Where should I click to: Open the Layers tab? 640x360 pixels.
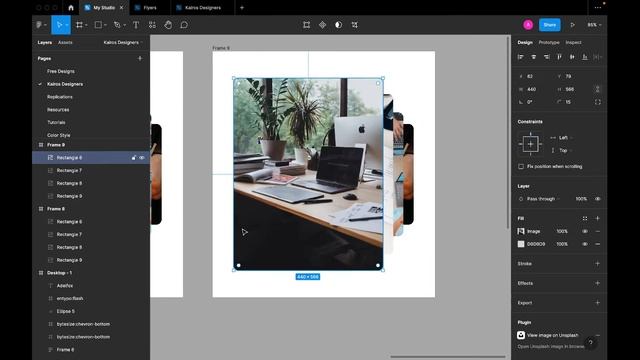(44, 42)
